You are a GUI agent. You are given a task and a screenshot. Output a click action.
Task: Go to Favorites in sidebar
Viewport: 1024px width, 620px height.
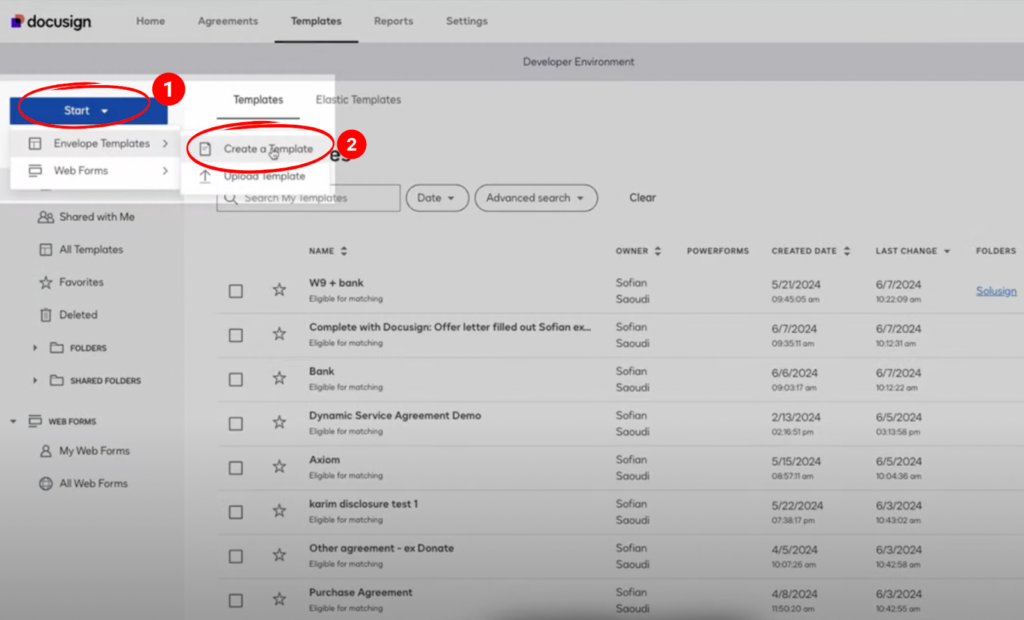pos(81,282)
